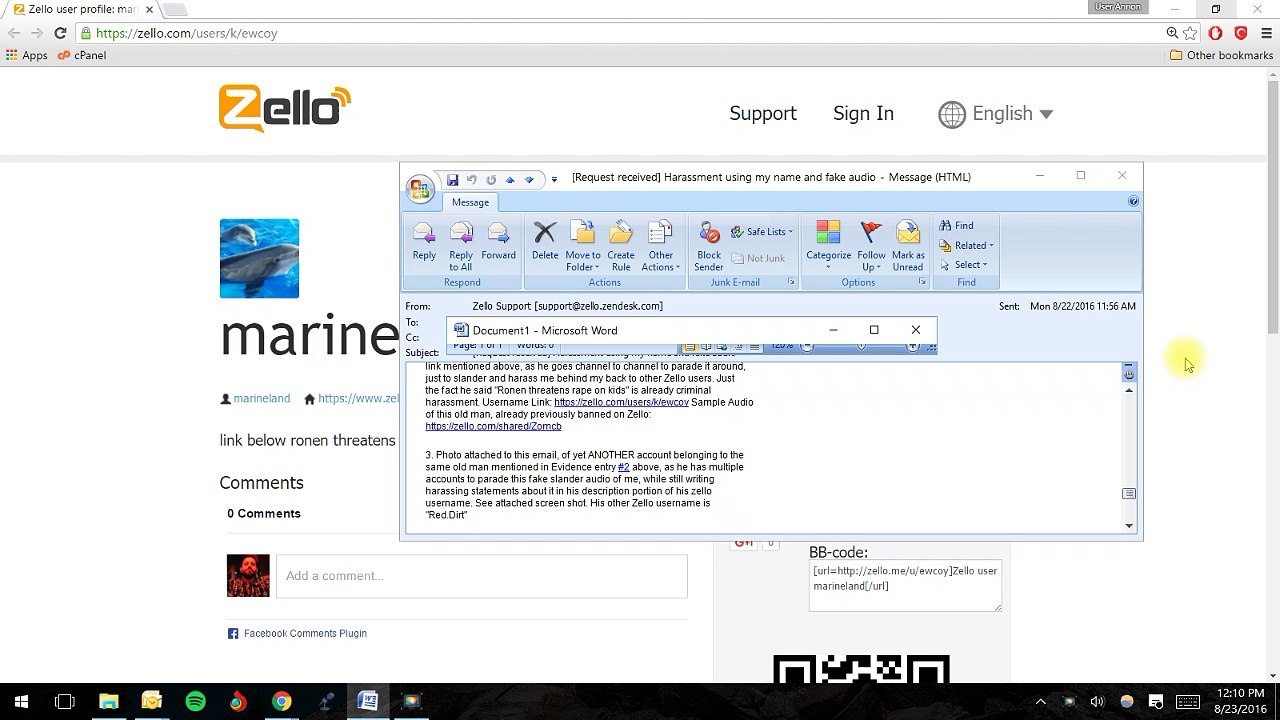Open the Apps bookmarks shortcut
This screenshot has width=1280, height=720.
27,55
